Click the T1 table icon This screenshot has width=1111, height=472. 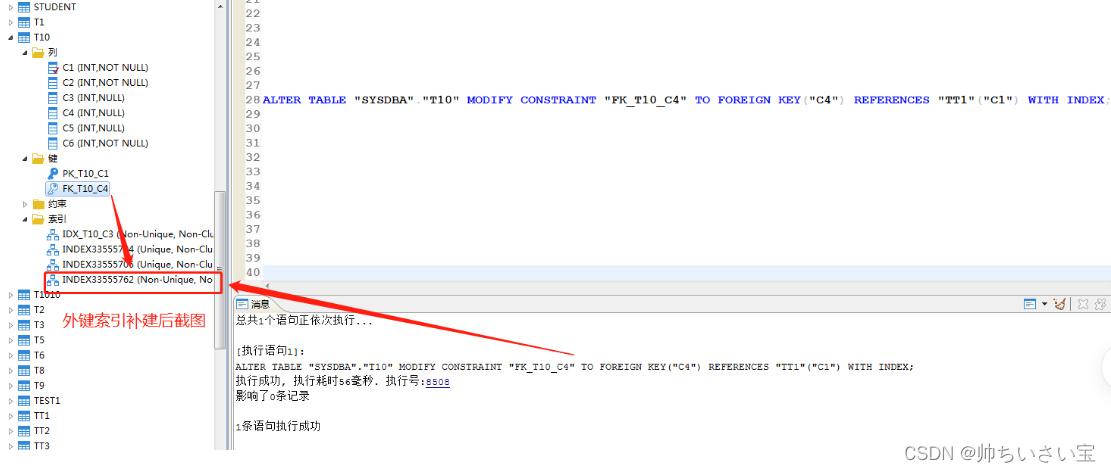coord(23,22)
